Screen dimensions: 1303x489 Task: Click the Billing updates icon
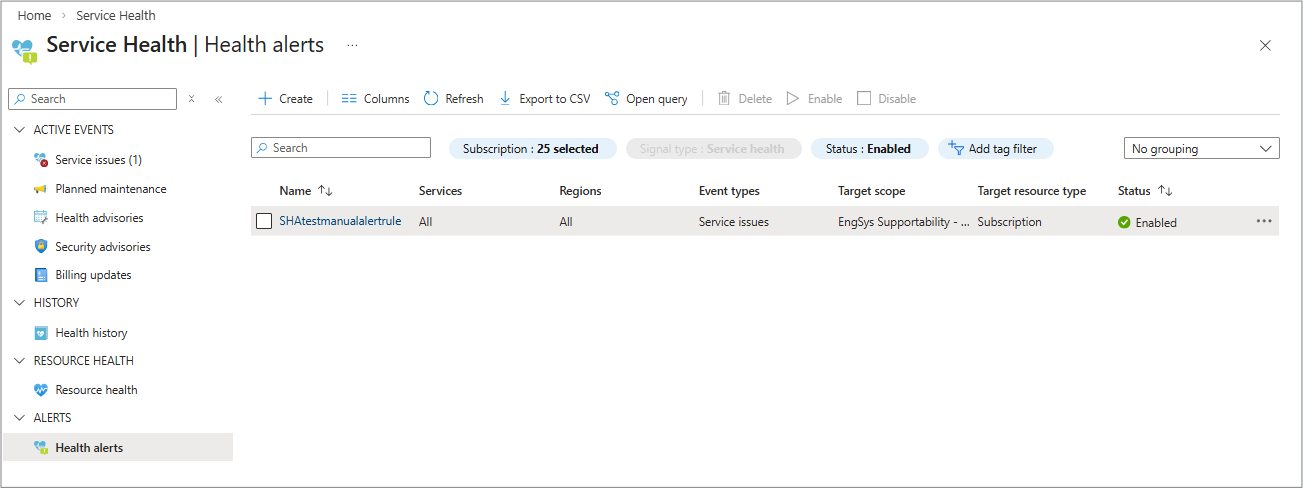[x=41, y=275]
